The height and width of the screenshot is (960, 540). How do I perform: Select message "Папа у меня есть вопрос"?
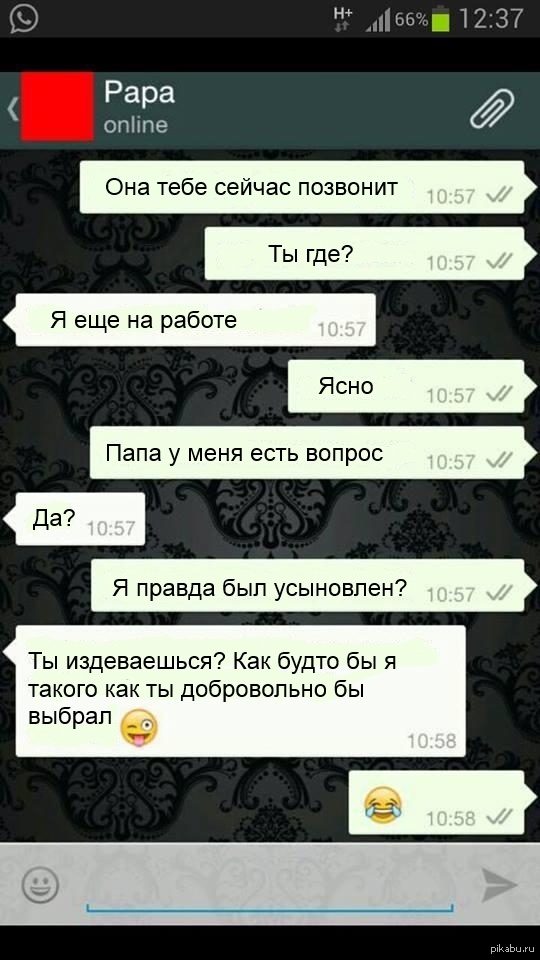pos(307,452)
